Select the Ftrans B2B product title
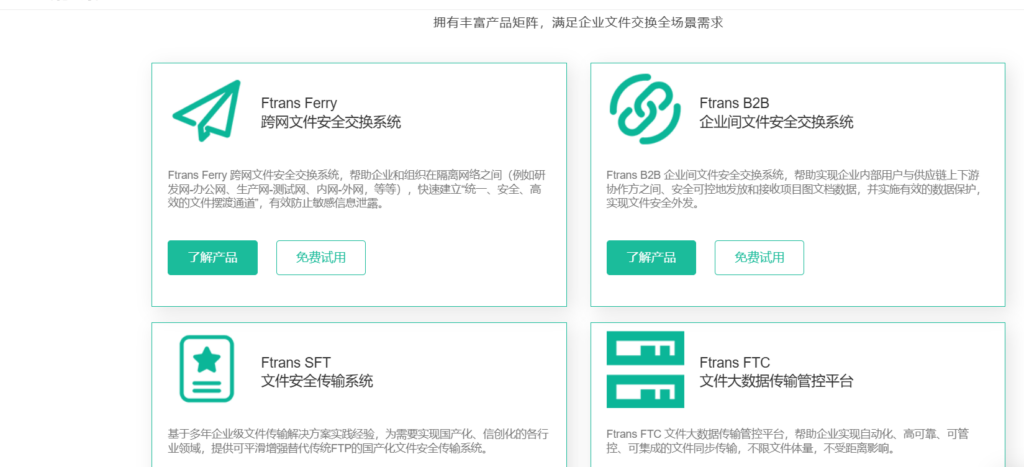The image size is (1024, 467). tap(733, 102)
